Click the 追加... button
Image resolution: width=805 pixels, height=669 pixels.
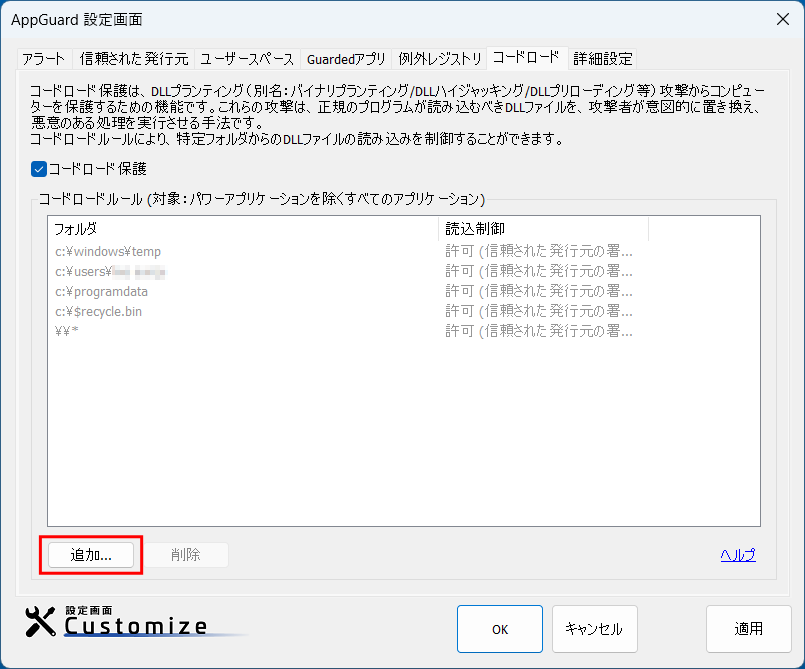pyautogui.click(x=91, y=555)
